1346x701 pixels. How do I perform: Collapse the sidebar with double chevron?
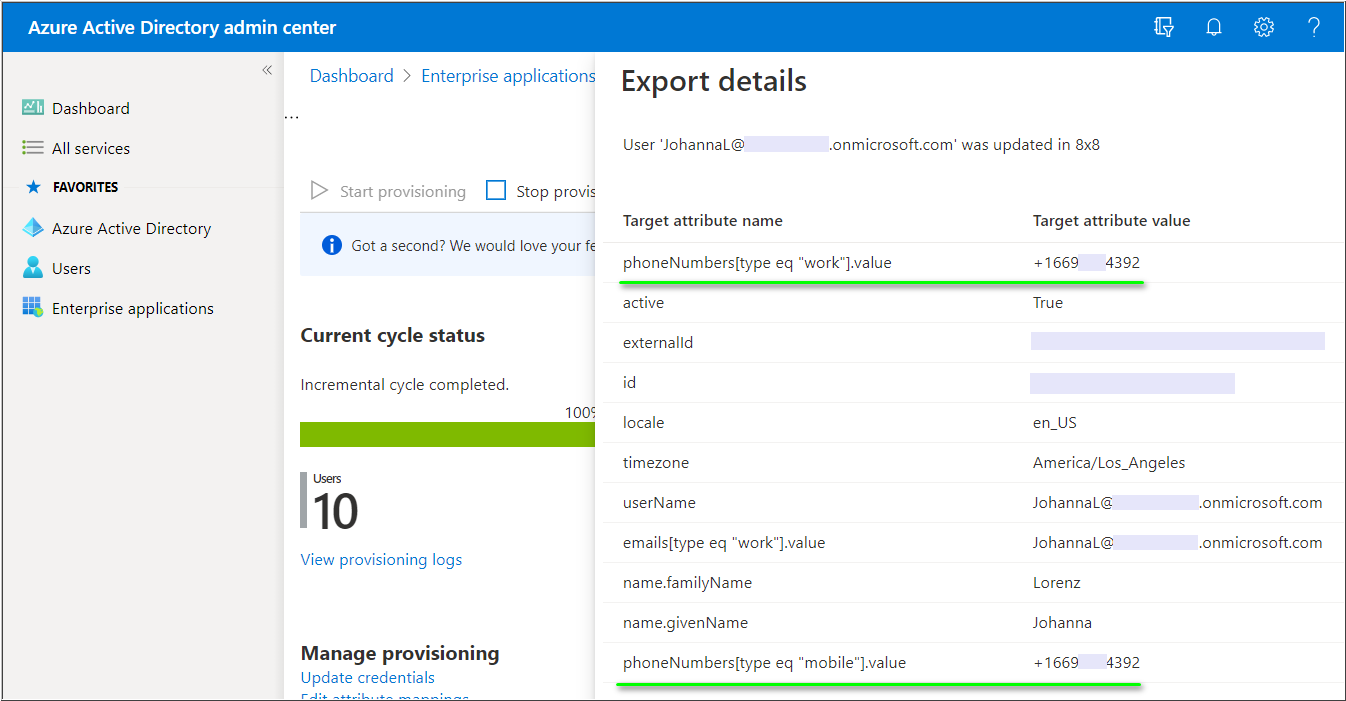267,70
